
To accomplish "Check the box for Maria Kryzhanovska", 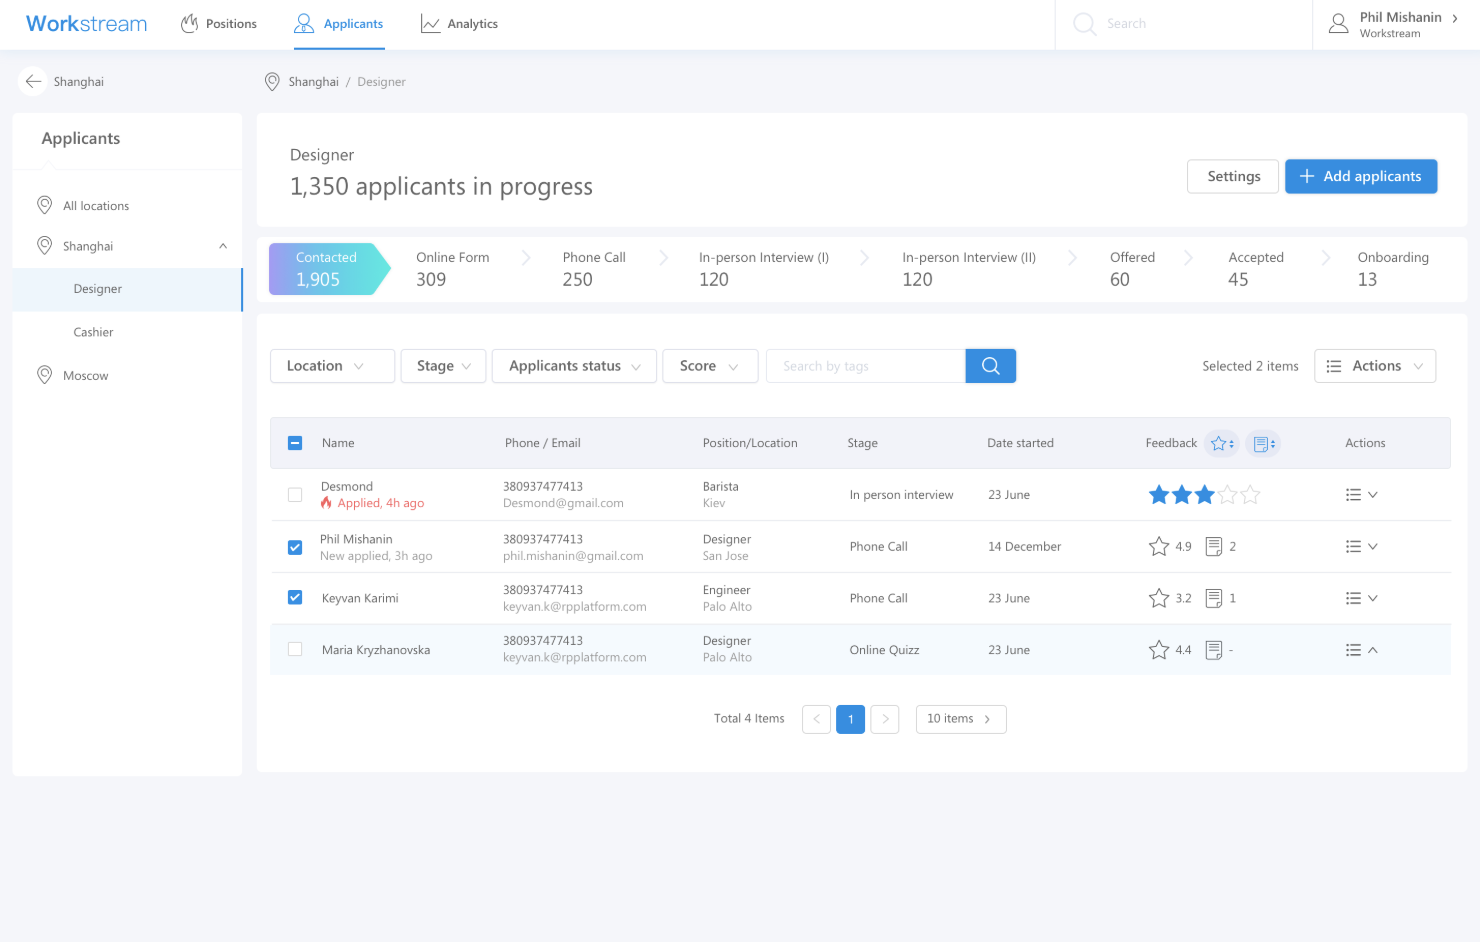I will (x=295, y=650).
